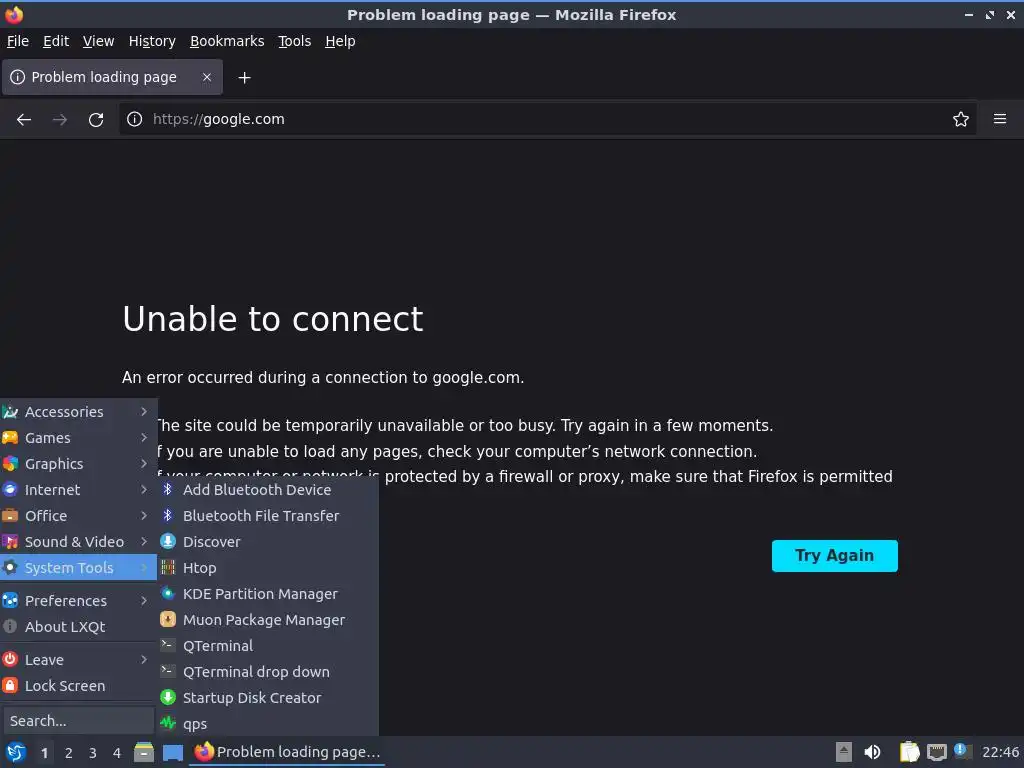Open the Firefox hamburger application menu

click(1000, 119)
